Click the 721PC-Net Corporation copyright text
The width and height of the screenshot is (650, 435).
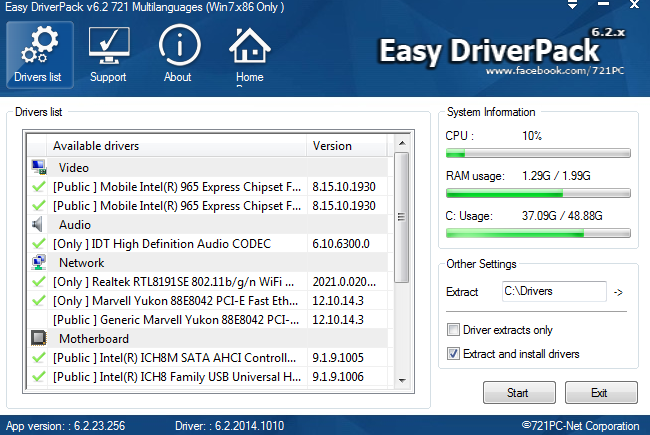pos(580,426)
